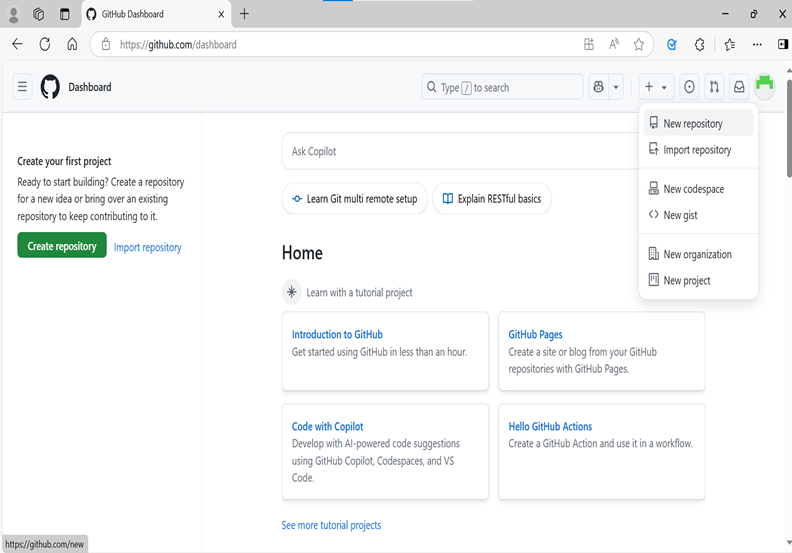Click the Type / to search field
This screenshot has width=792, height=553.
click(x=503, y=87)
